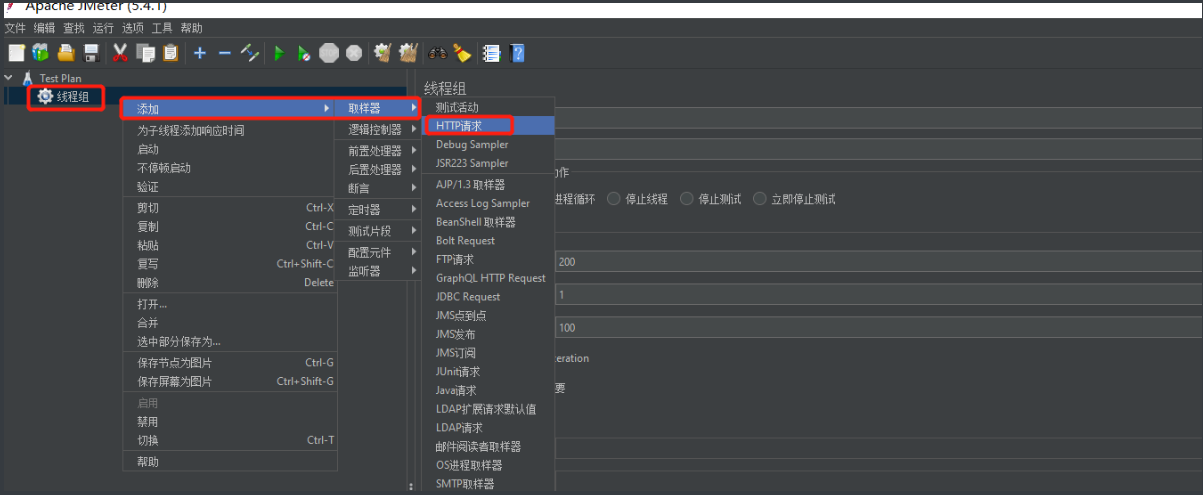Viewport: 1203px width, 495px height.
Task: Open the 查找 menu
Action: point(73,28)
